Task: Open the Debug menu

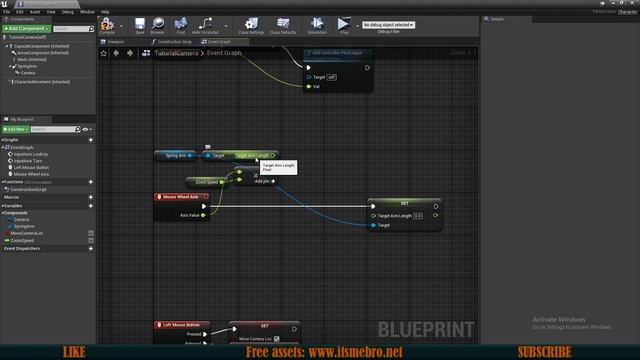Action: tap(68, 12)
